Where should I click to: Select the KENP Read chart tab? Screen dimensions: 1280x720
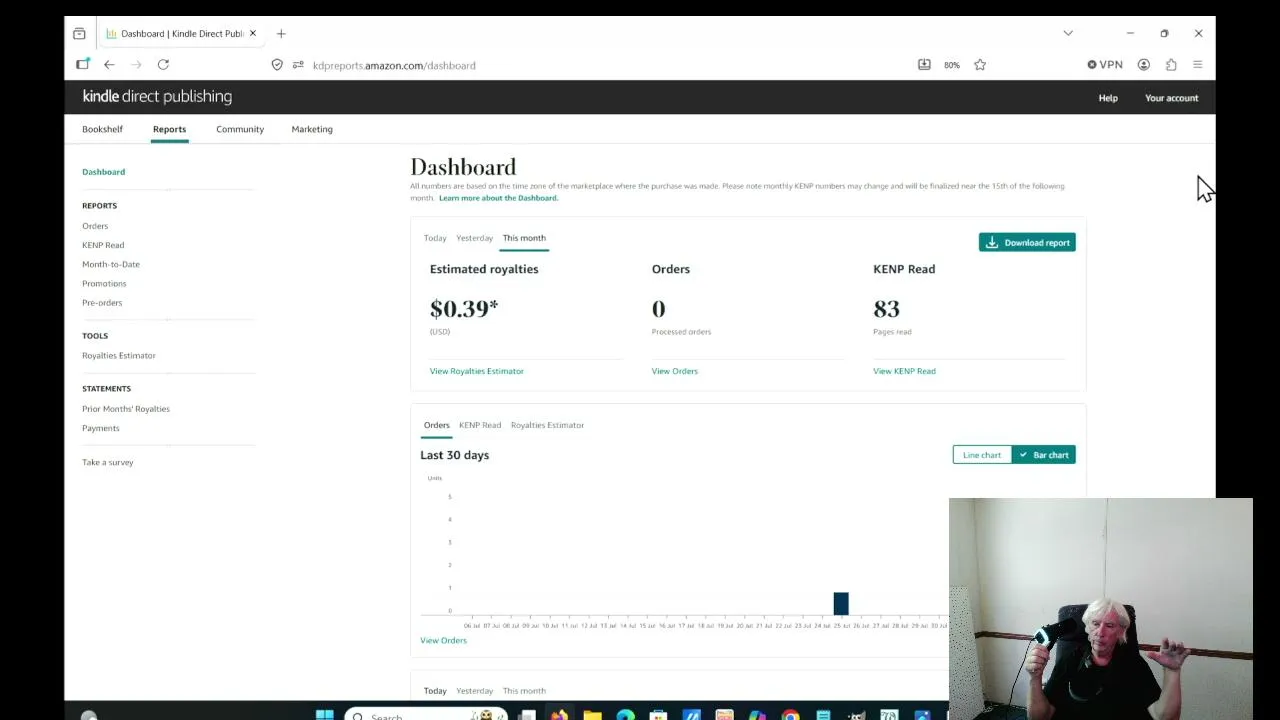[x=480, y=425]
